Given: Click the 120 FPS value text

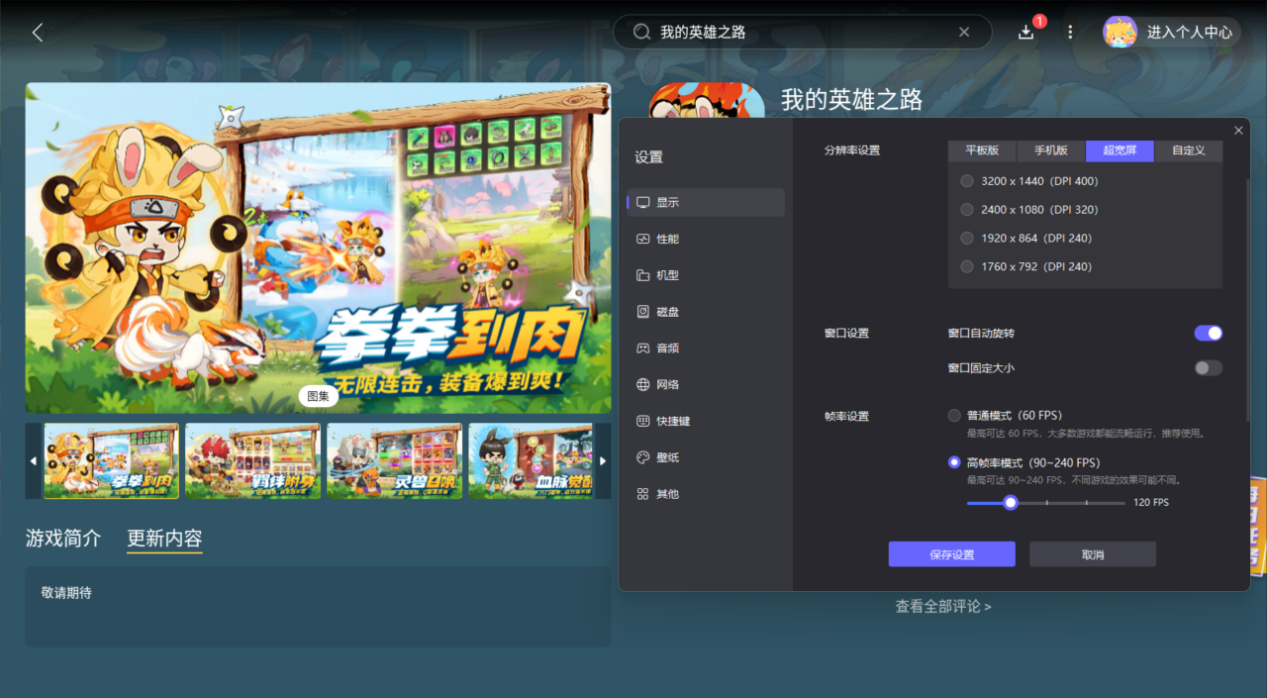Looking at the screenshot, I should [x=1151, y=502].
